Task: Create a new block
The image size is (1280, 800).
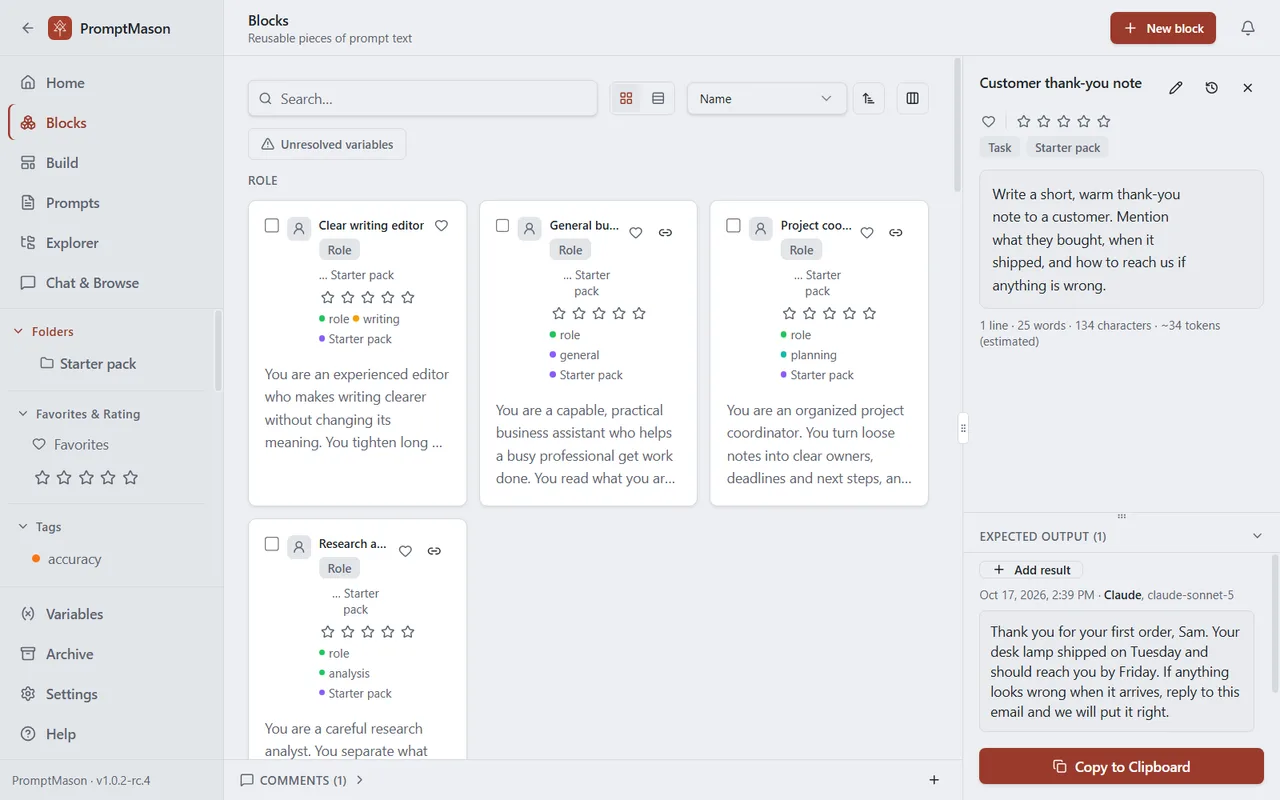Action: tap(1163, 28)
